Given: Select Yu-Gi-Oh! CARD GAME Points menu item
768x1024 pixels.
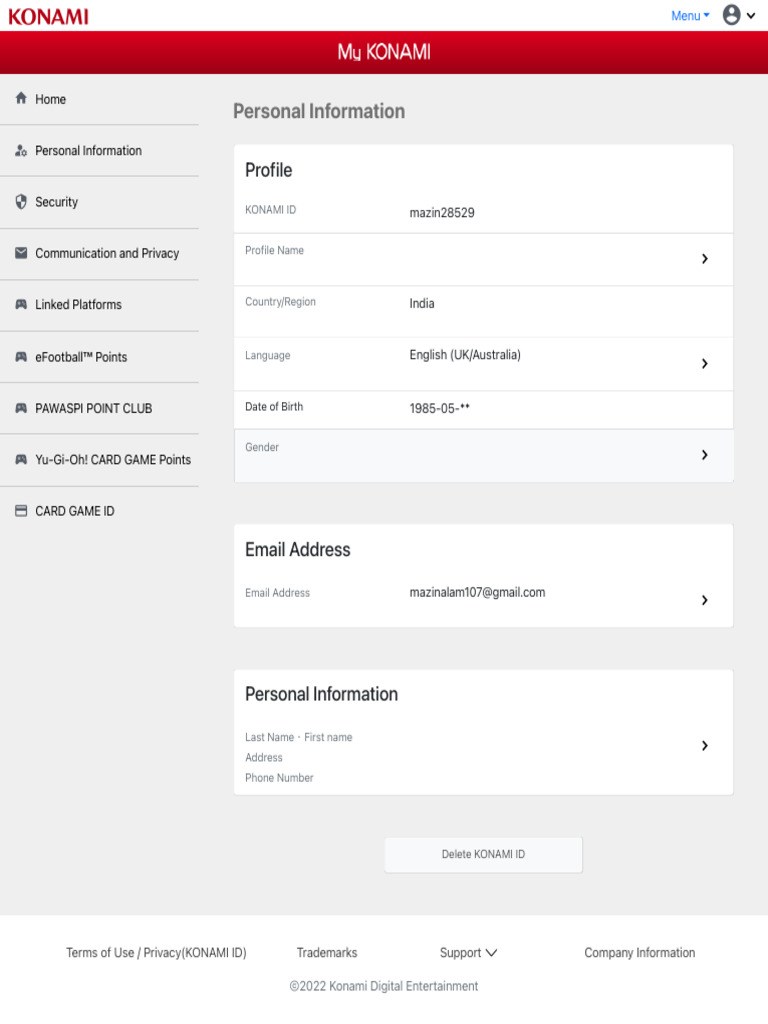Looking at the screenshot, I should (x=112, y=460).
